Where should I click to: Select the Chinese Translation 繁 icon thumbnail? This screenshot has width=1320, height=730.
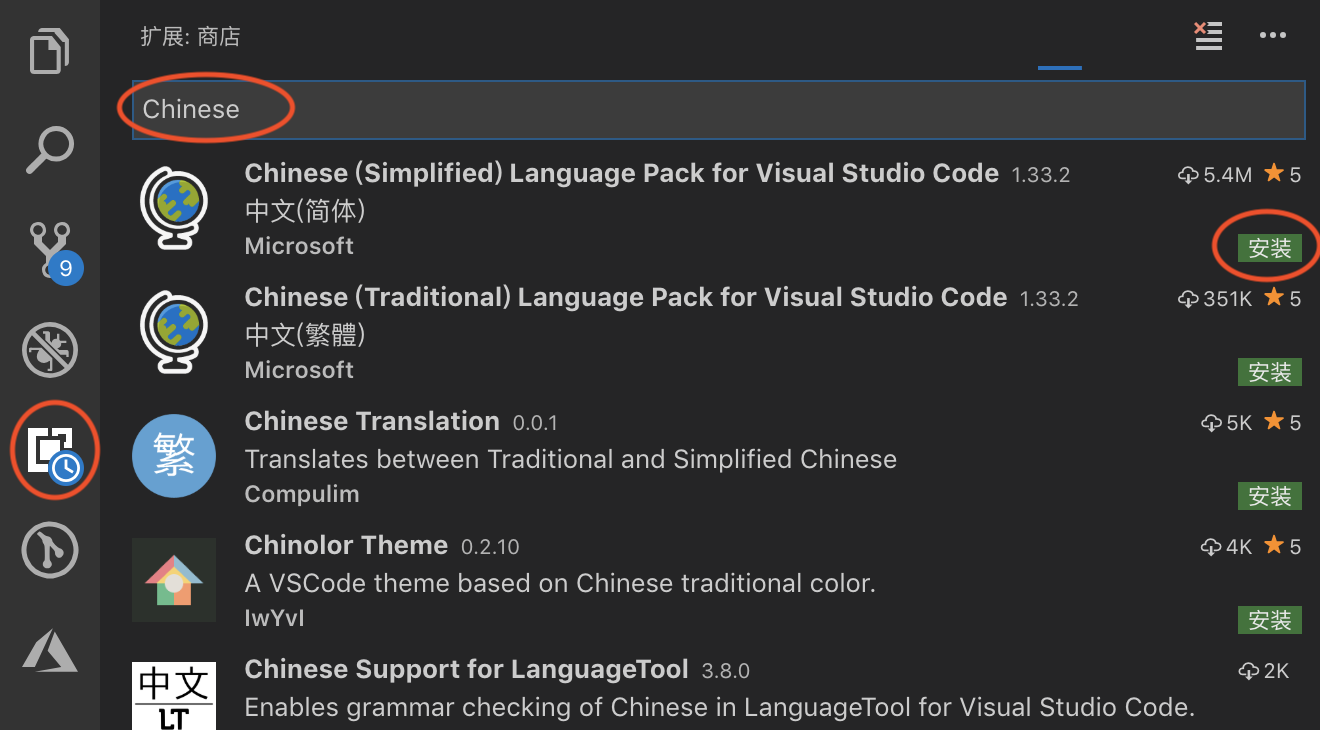(174, 457)
